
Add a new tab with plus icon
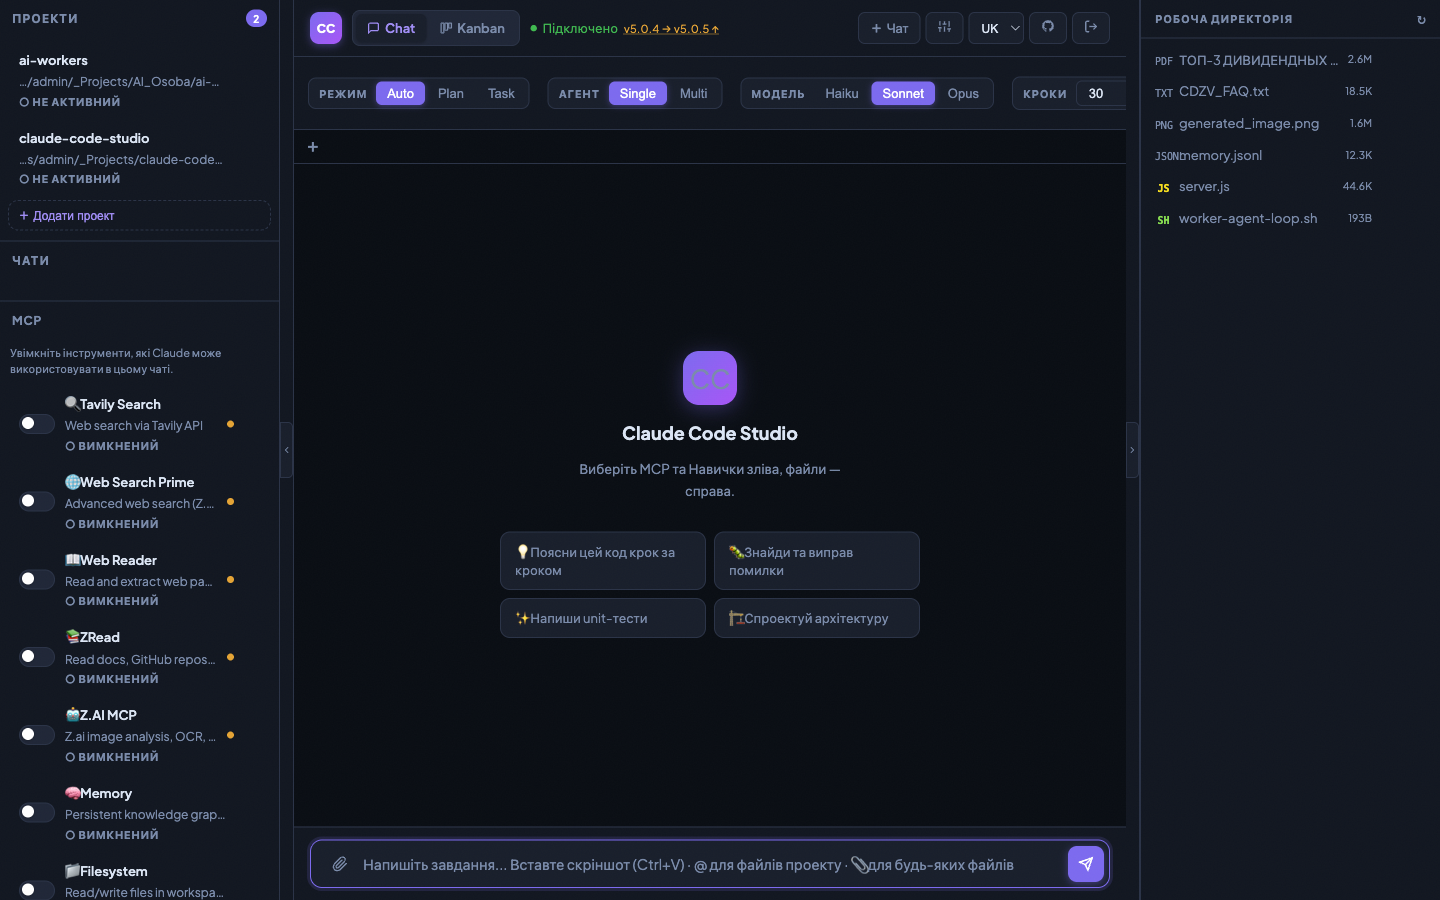[313, 147]
